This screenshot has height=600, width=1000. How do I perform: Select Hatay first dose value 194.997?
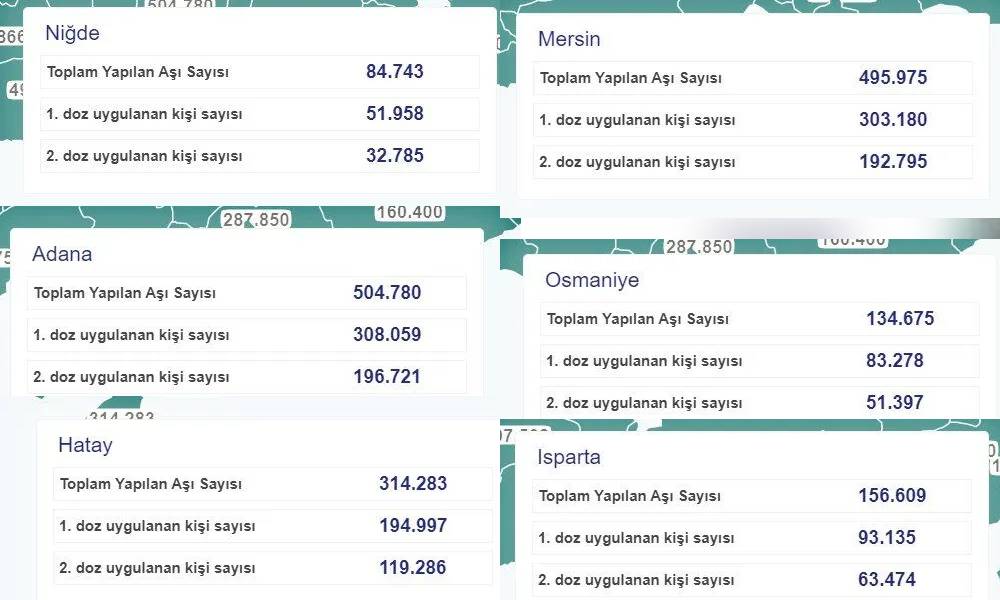click(x=413, y=526)
